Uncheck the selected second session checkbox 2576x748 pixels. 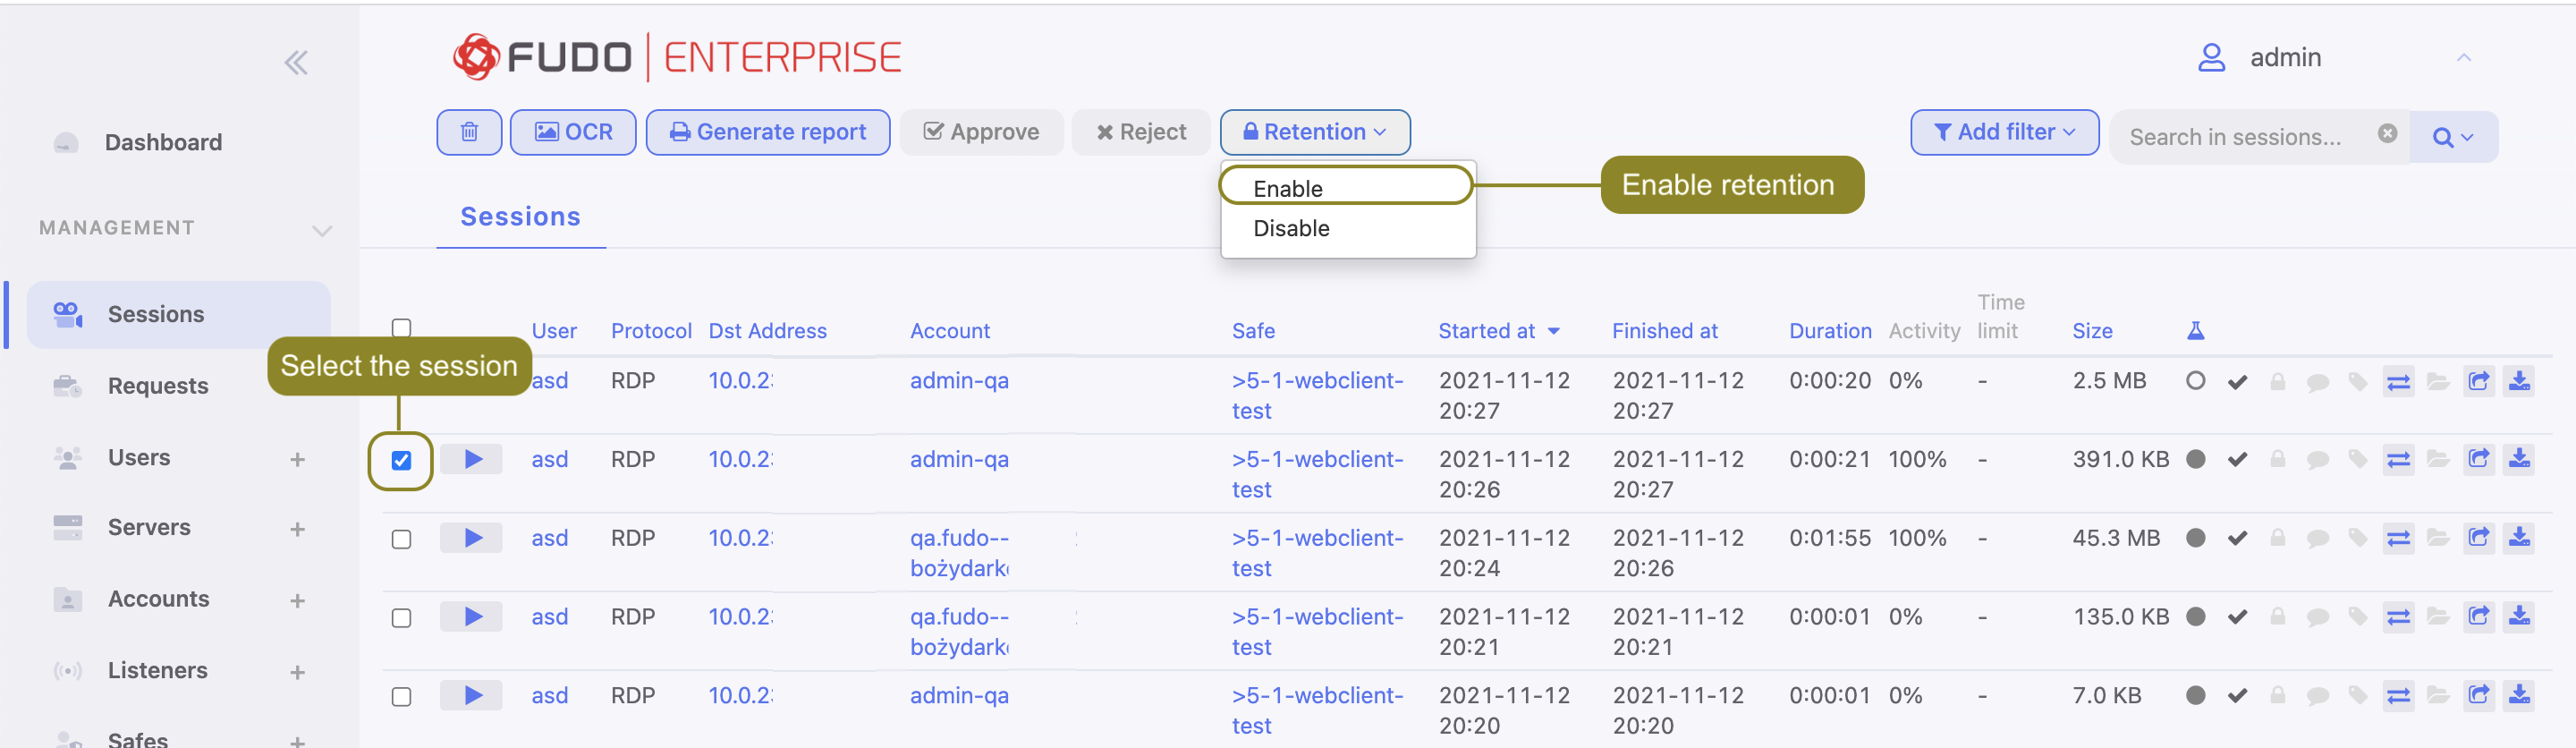(x=401, y=460)
